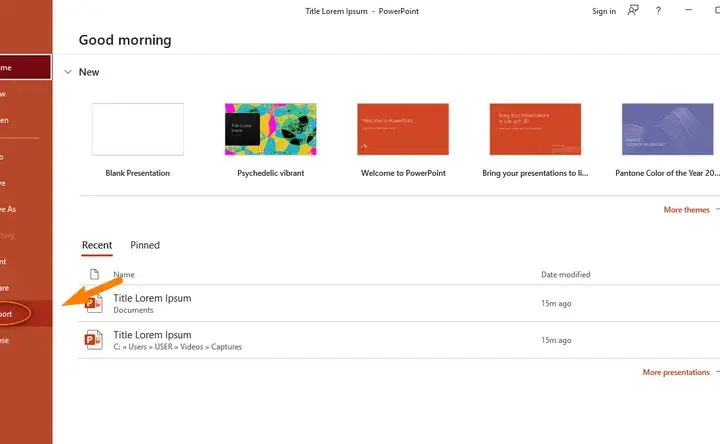Minimize the PowerPoint window
The height and width of the screenshot is (444, 720).
[688, 10]
